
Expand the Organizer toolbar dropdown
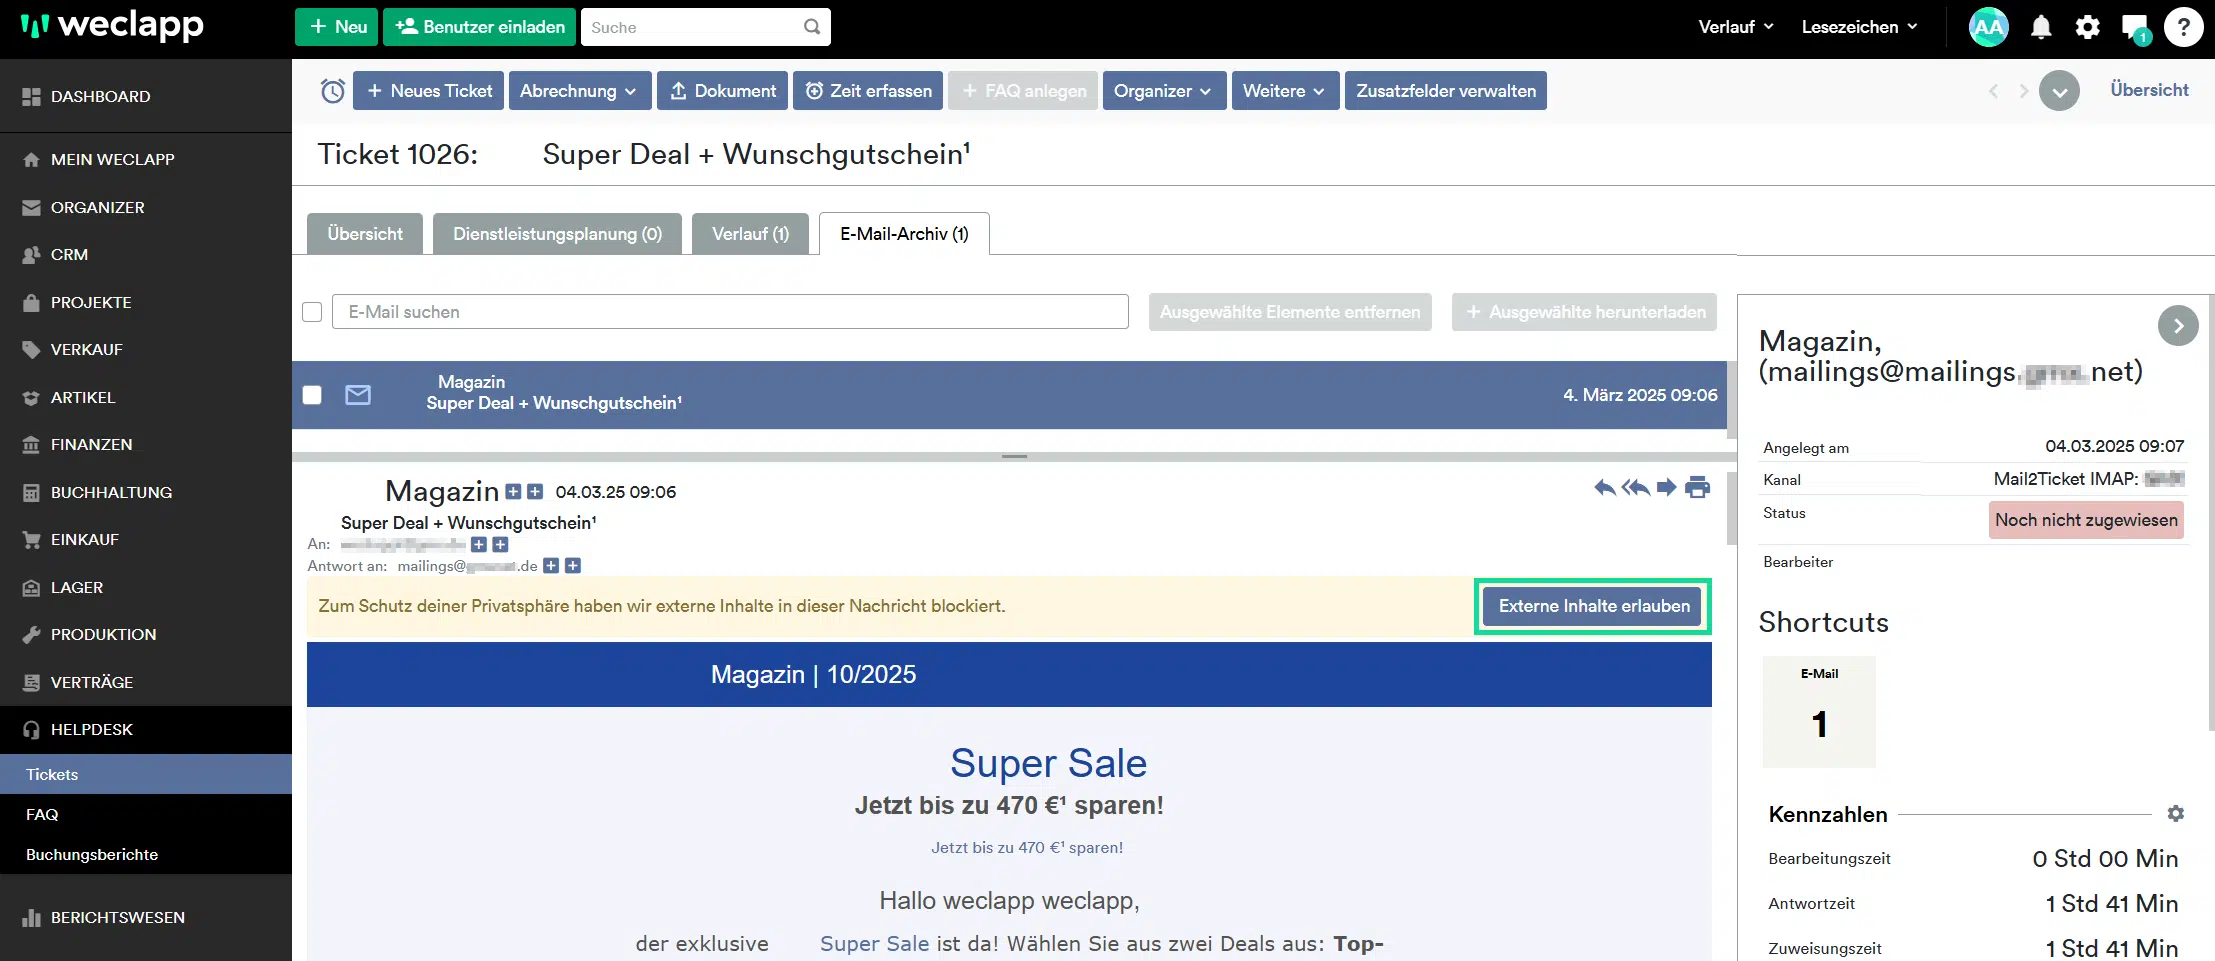coord(1164,91)
